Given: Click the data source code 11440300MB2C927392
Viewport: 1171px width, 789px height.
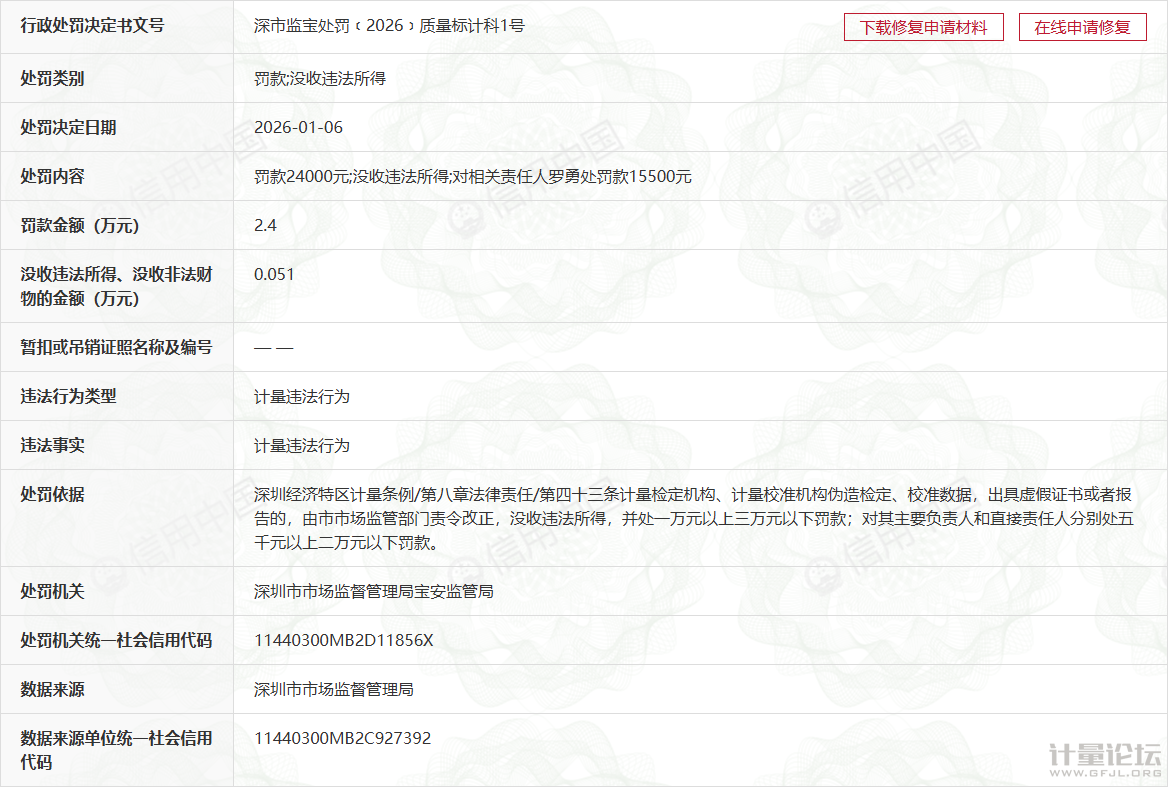Looking at the screenshot, I should pos(342,738).
